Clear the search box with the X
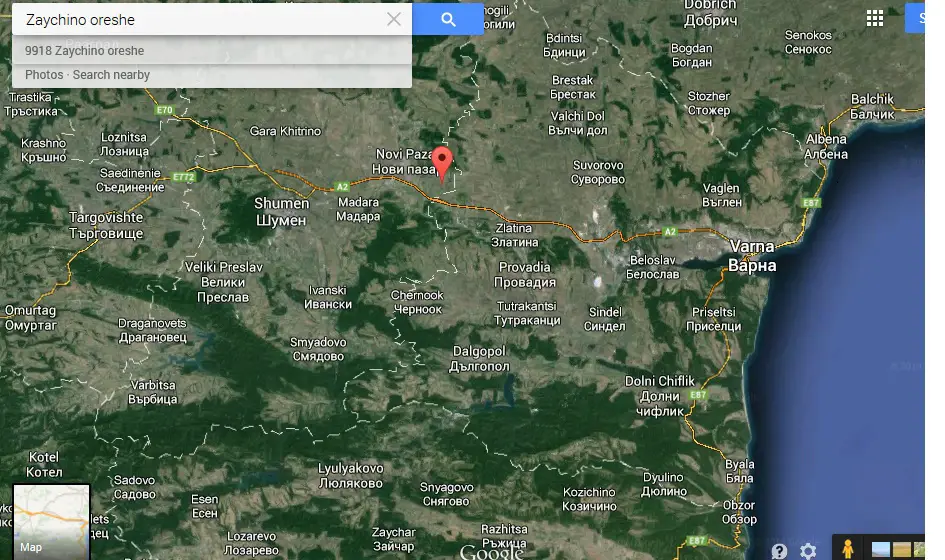 click(394, 19)
